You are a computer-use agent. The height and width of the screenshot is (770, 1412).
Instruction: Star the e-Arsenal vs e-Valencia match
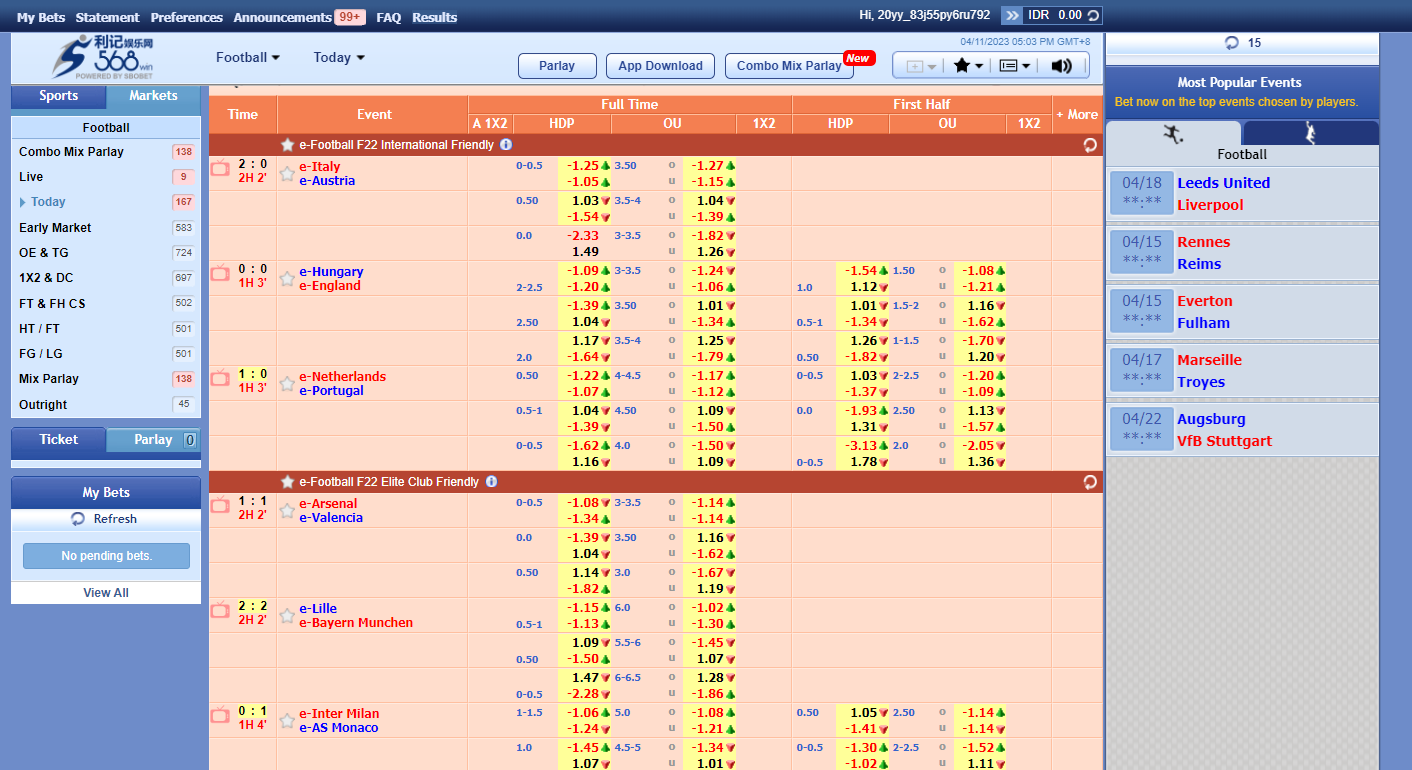point(288,511)
